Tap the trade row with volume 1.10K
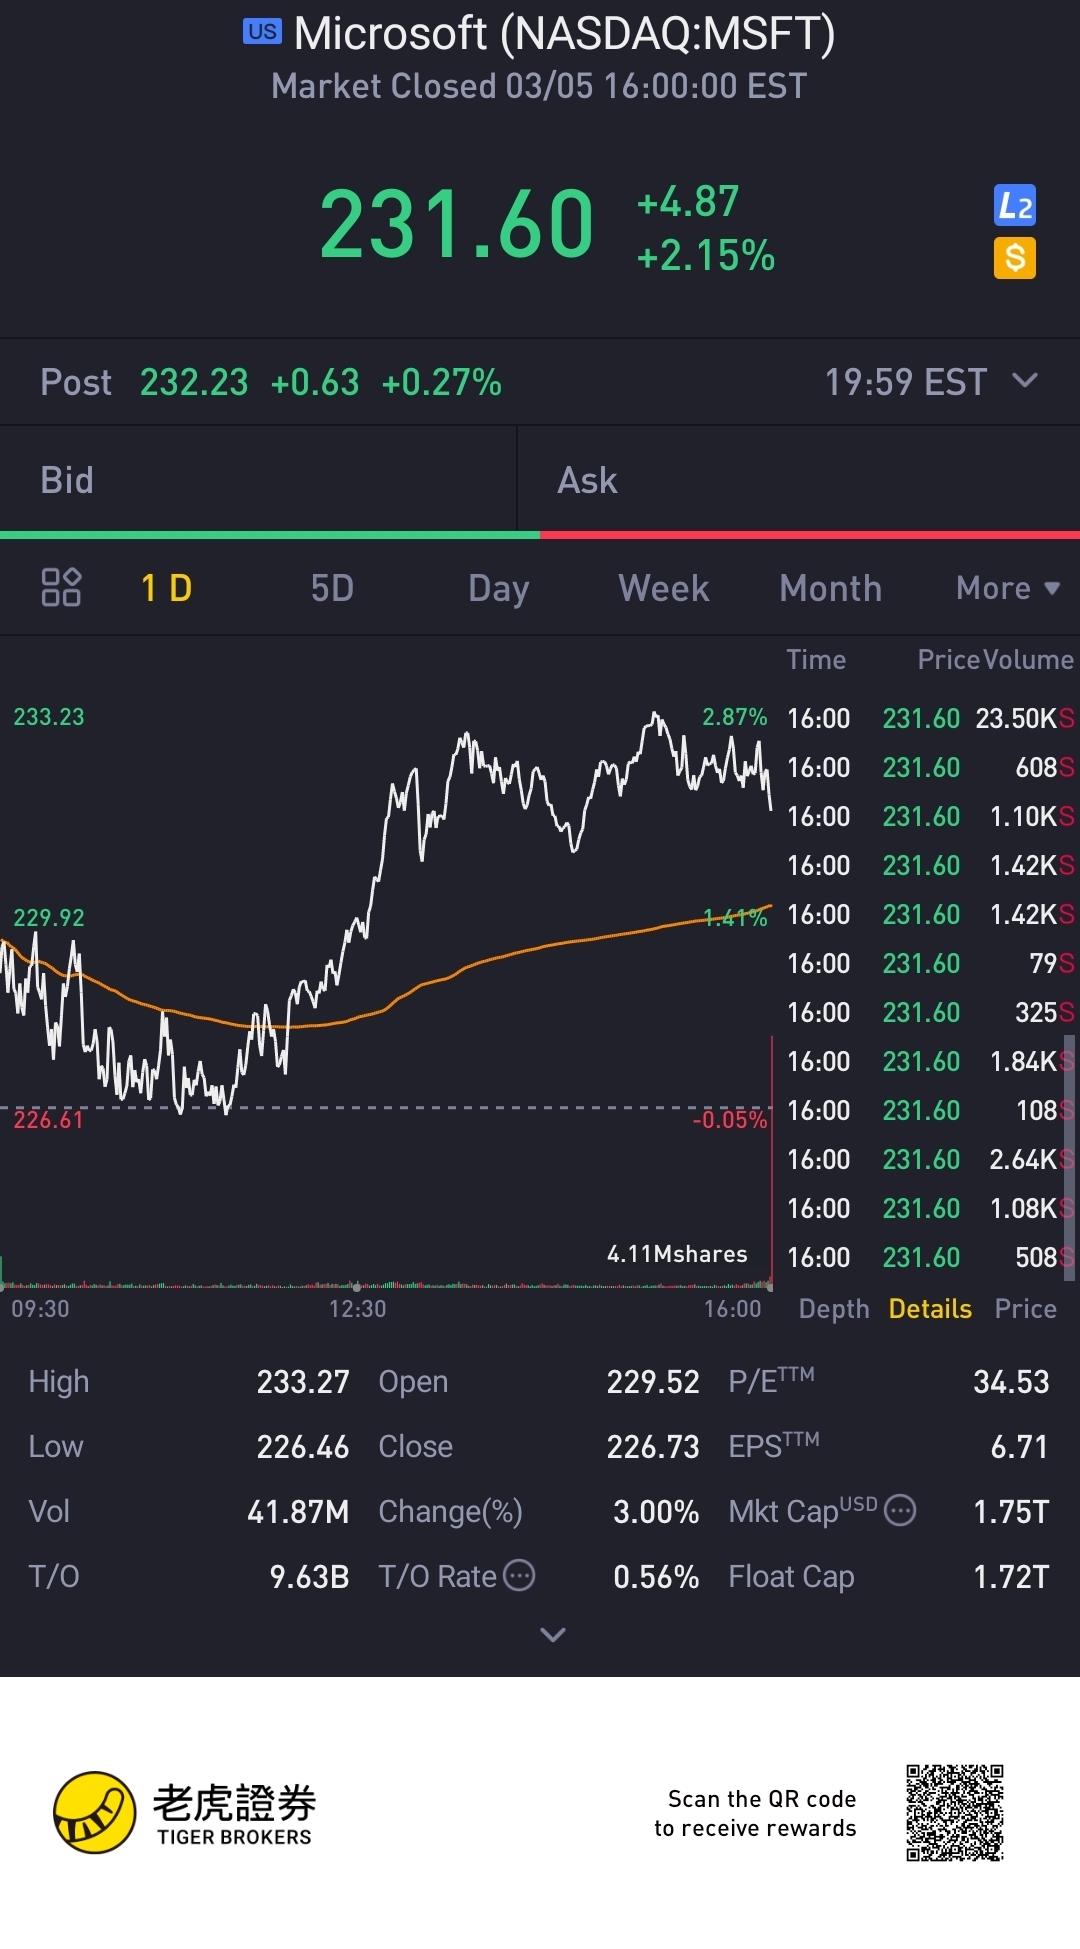This screenshot has width=1080, height=1949. [x=930, y=816]
